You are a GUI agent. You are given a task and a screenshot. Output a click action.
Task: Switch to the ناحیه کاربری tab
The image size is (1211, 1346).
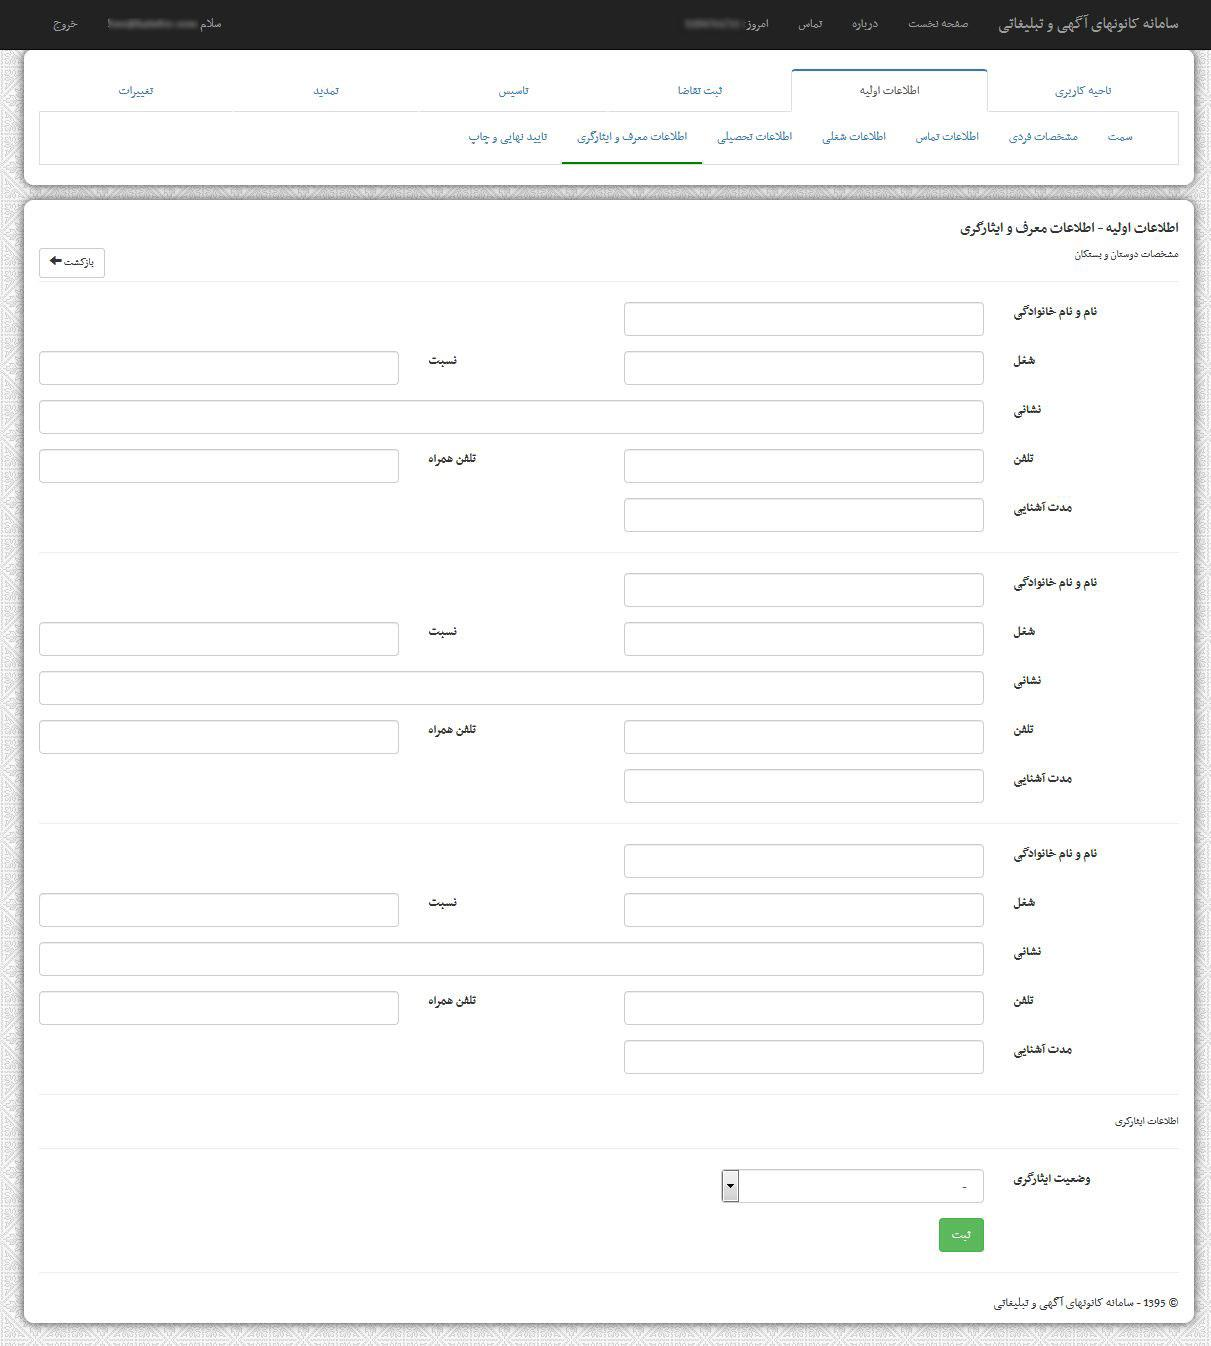click(1083, 91)
